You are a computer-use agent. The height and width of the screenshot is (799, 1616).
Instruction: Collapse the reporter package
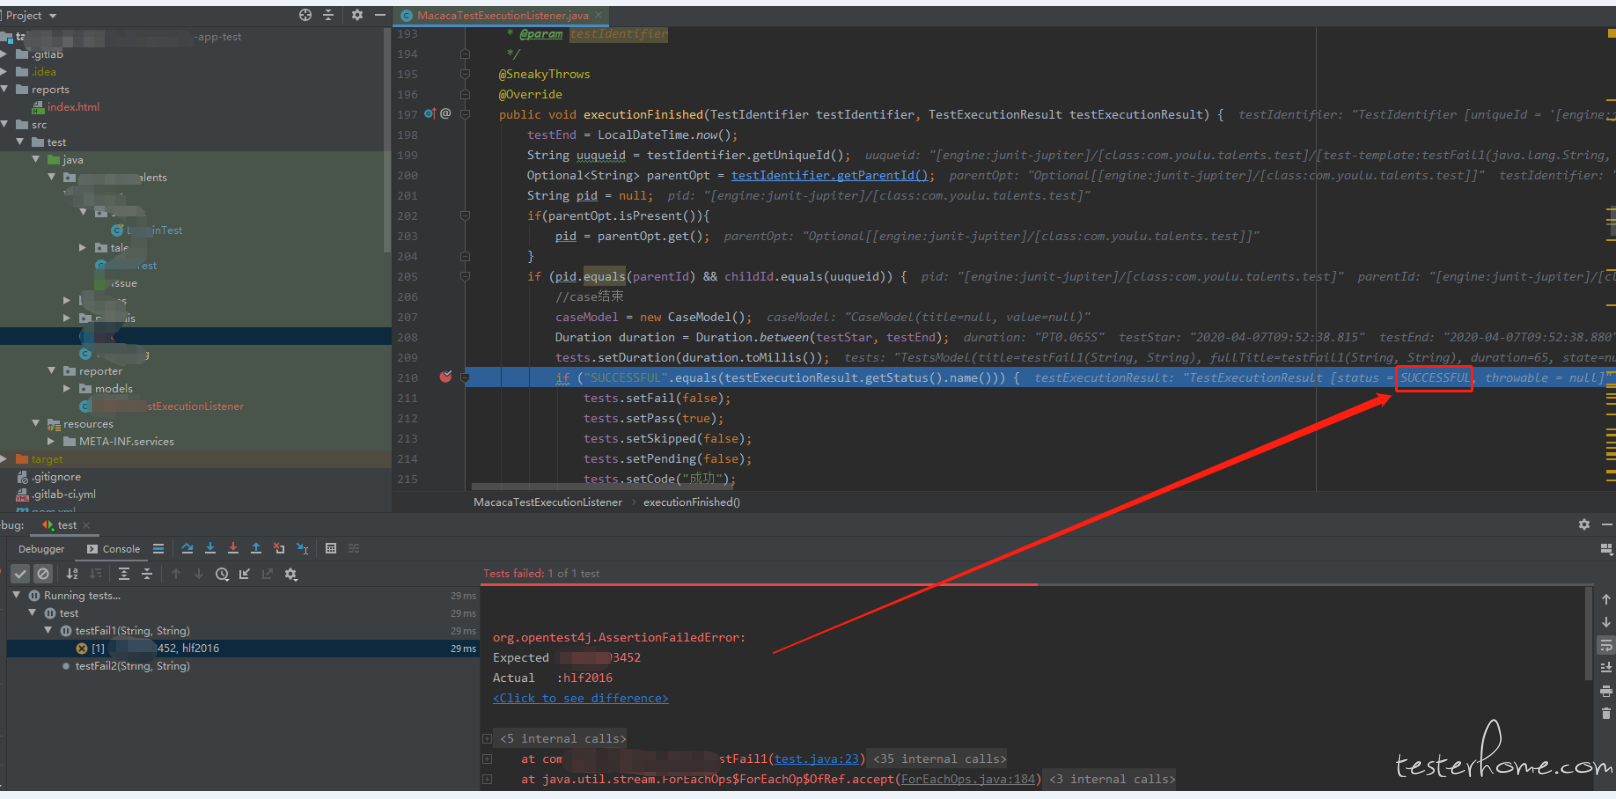pos(52,371)
